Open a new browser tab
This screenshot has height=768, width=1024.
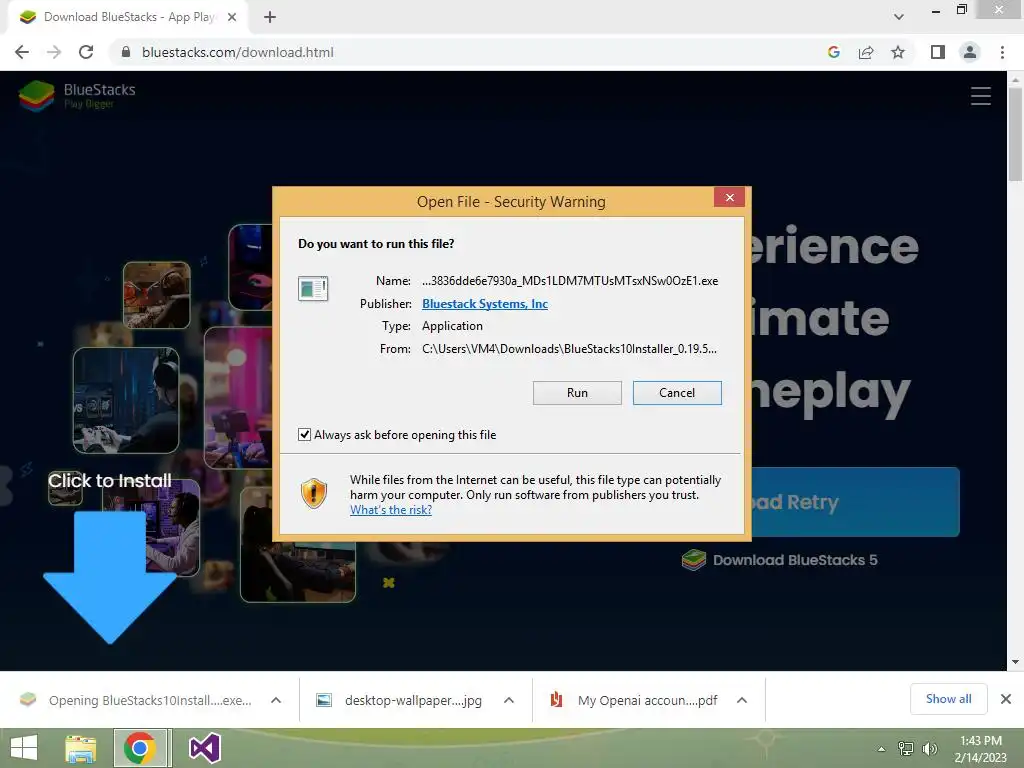(270, 17)
